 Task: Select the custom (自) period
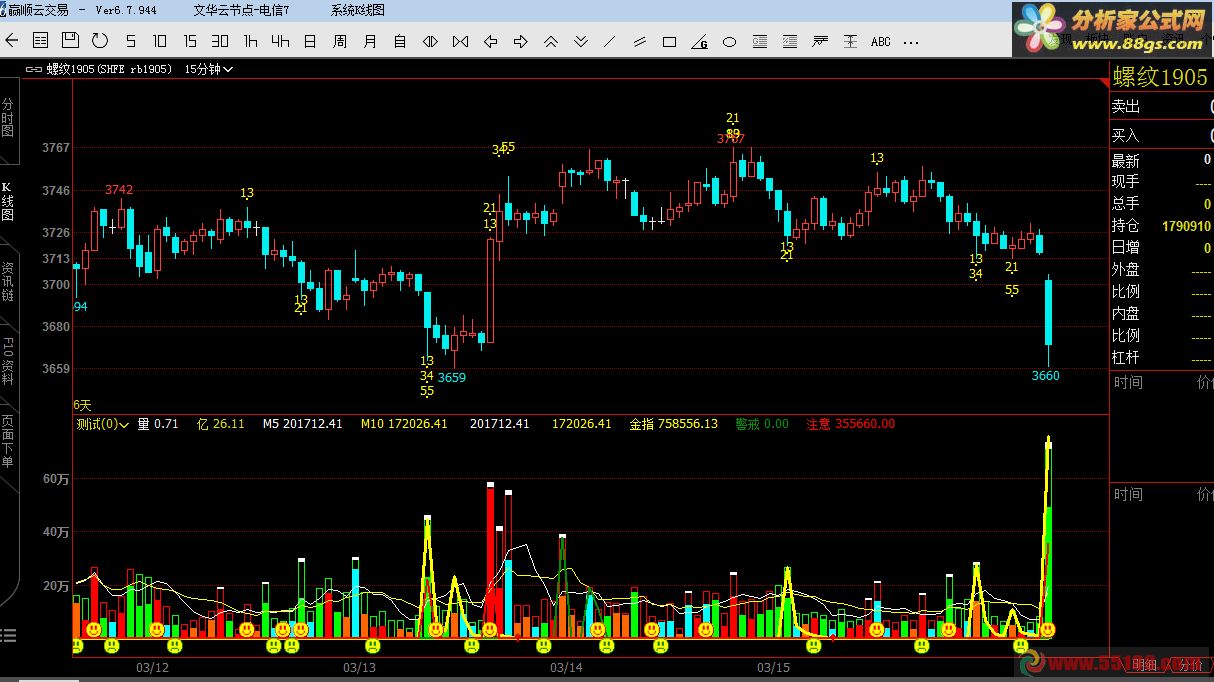[400, 41]
